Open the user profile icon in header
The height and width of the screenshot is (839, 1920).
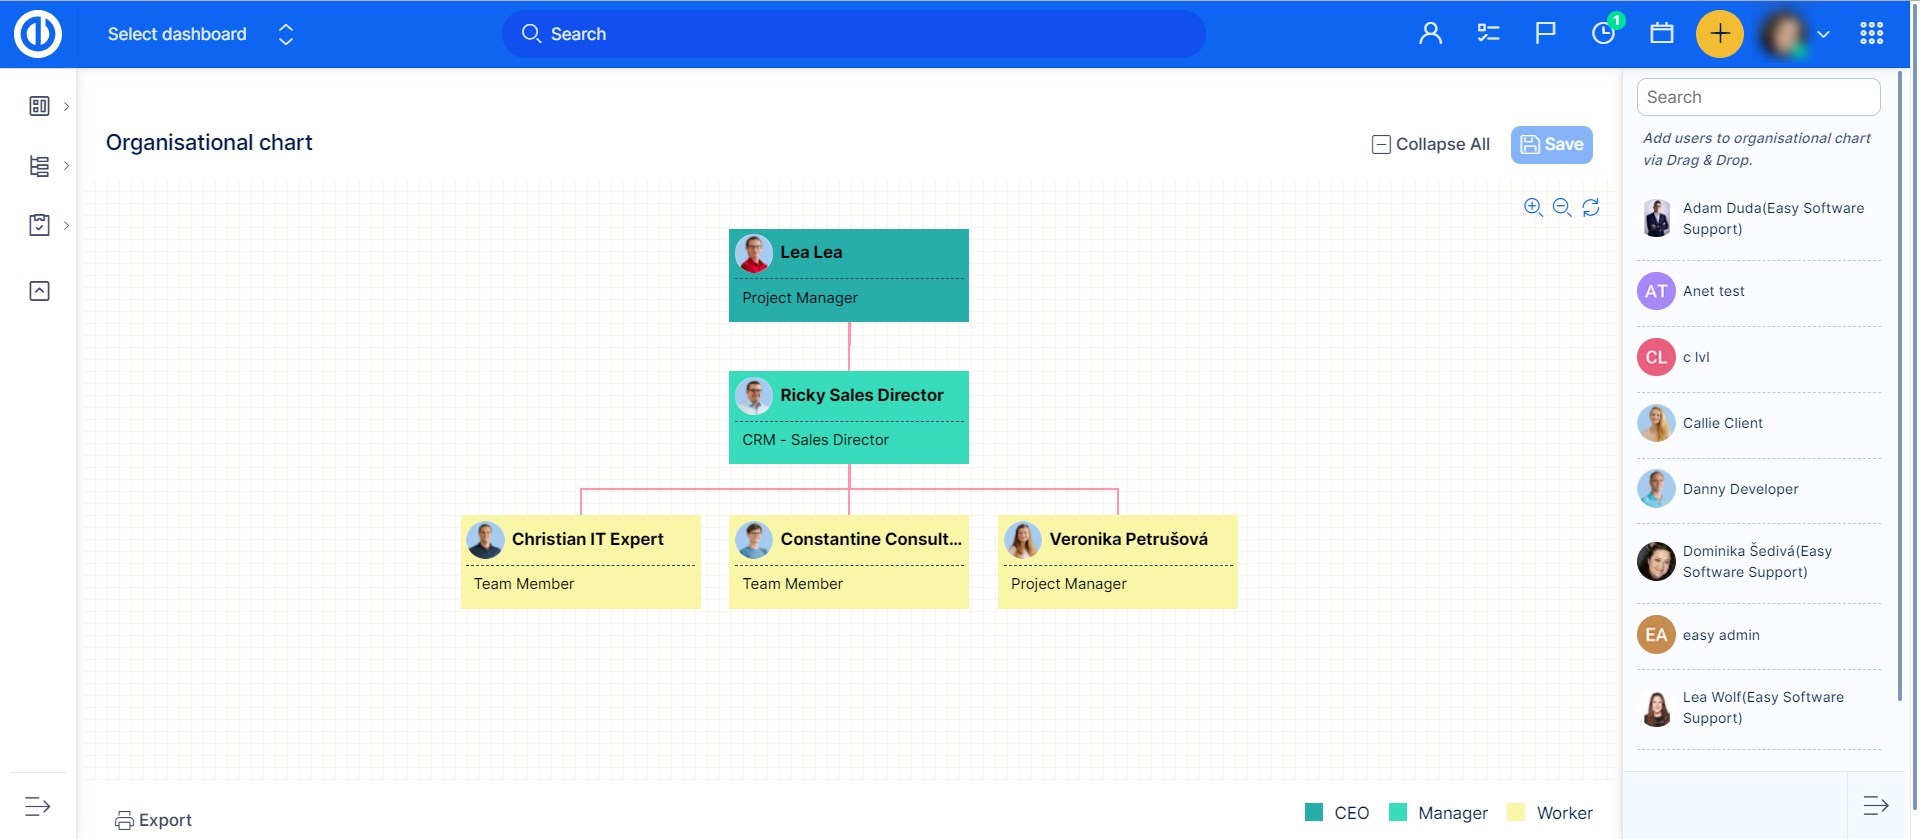pos(1430,34)
